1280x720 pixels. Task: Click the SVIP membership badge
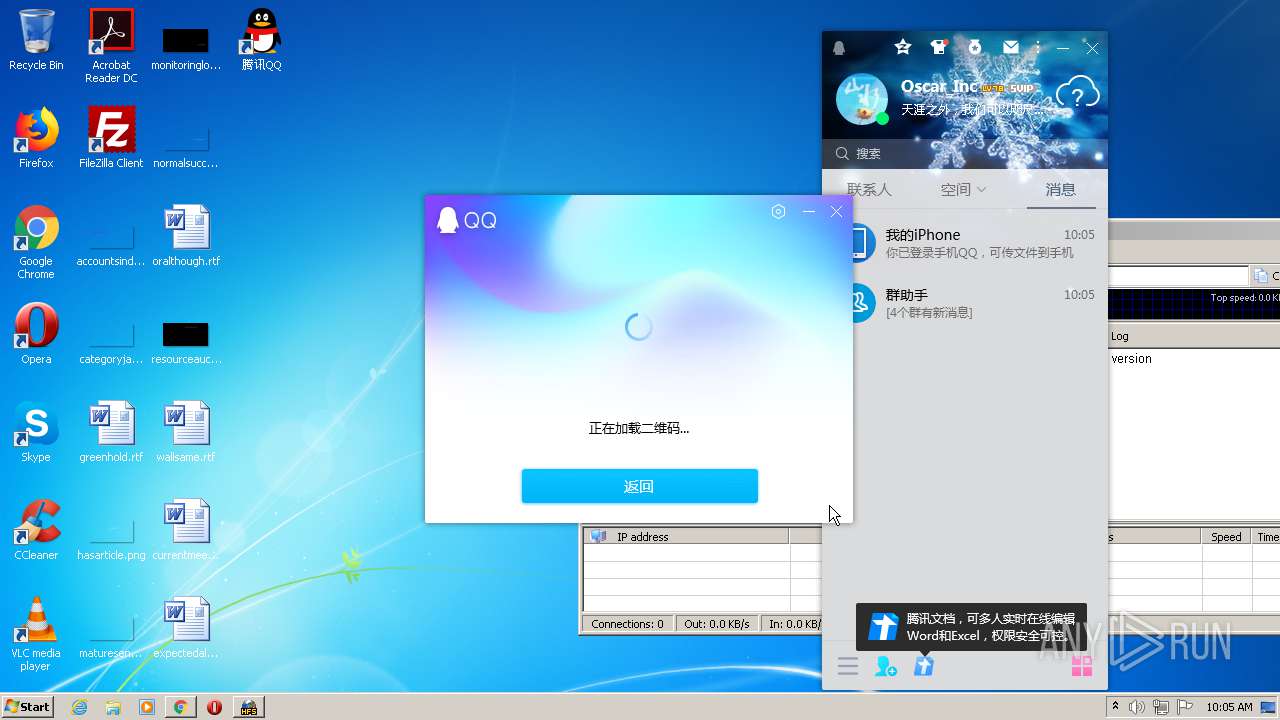1020,88
